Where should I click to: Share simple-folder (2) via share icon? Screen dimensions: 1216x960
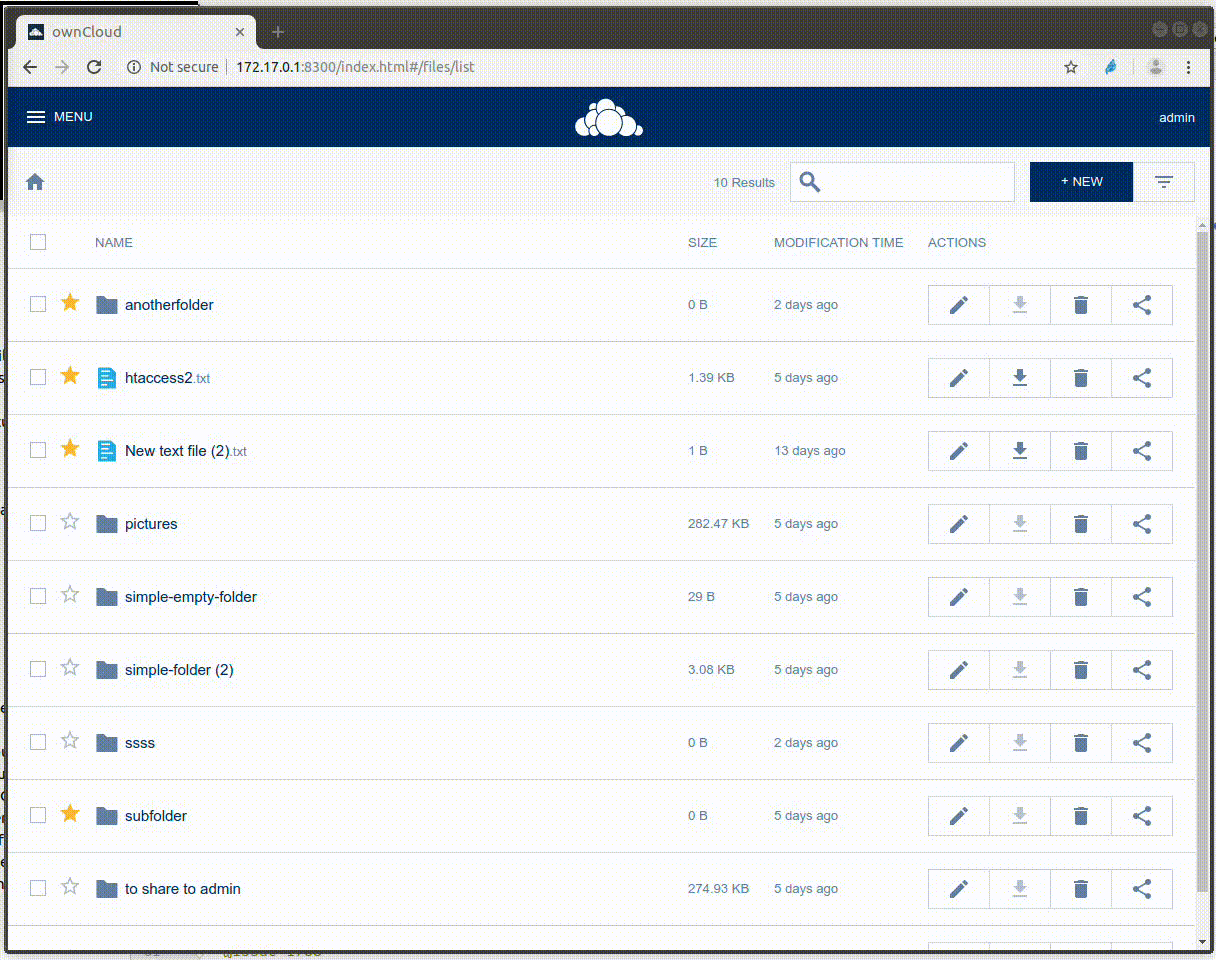click(x=1142, y=670)
